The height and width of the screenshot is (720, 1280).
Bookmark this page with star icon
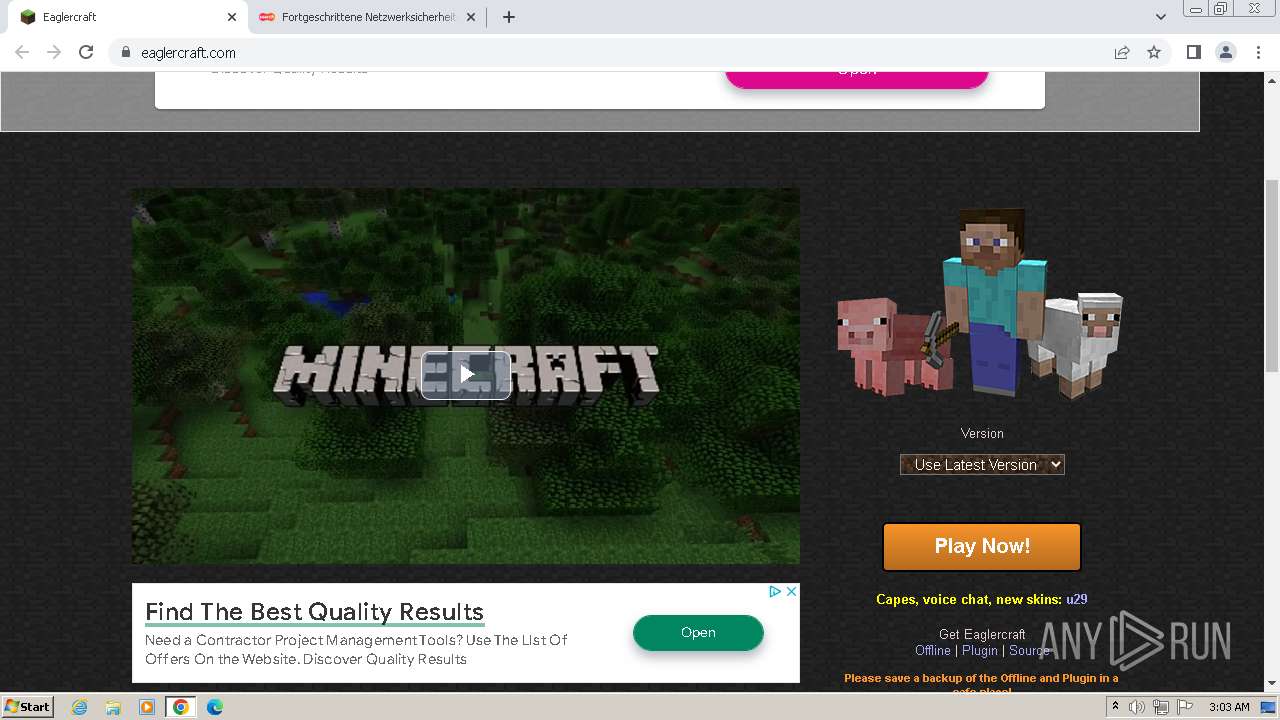[x=1154, y=52]
